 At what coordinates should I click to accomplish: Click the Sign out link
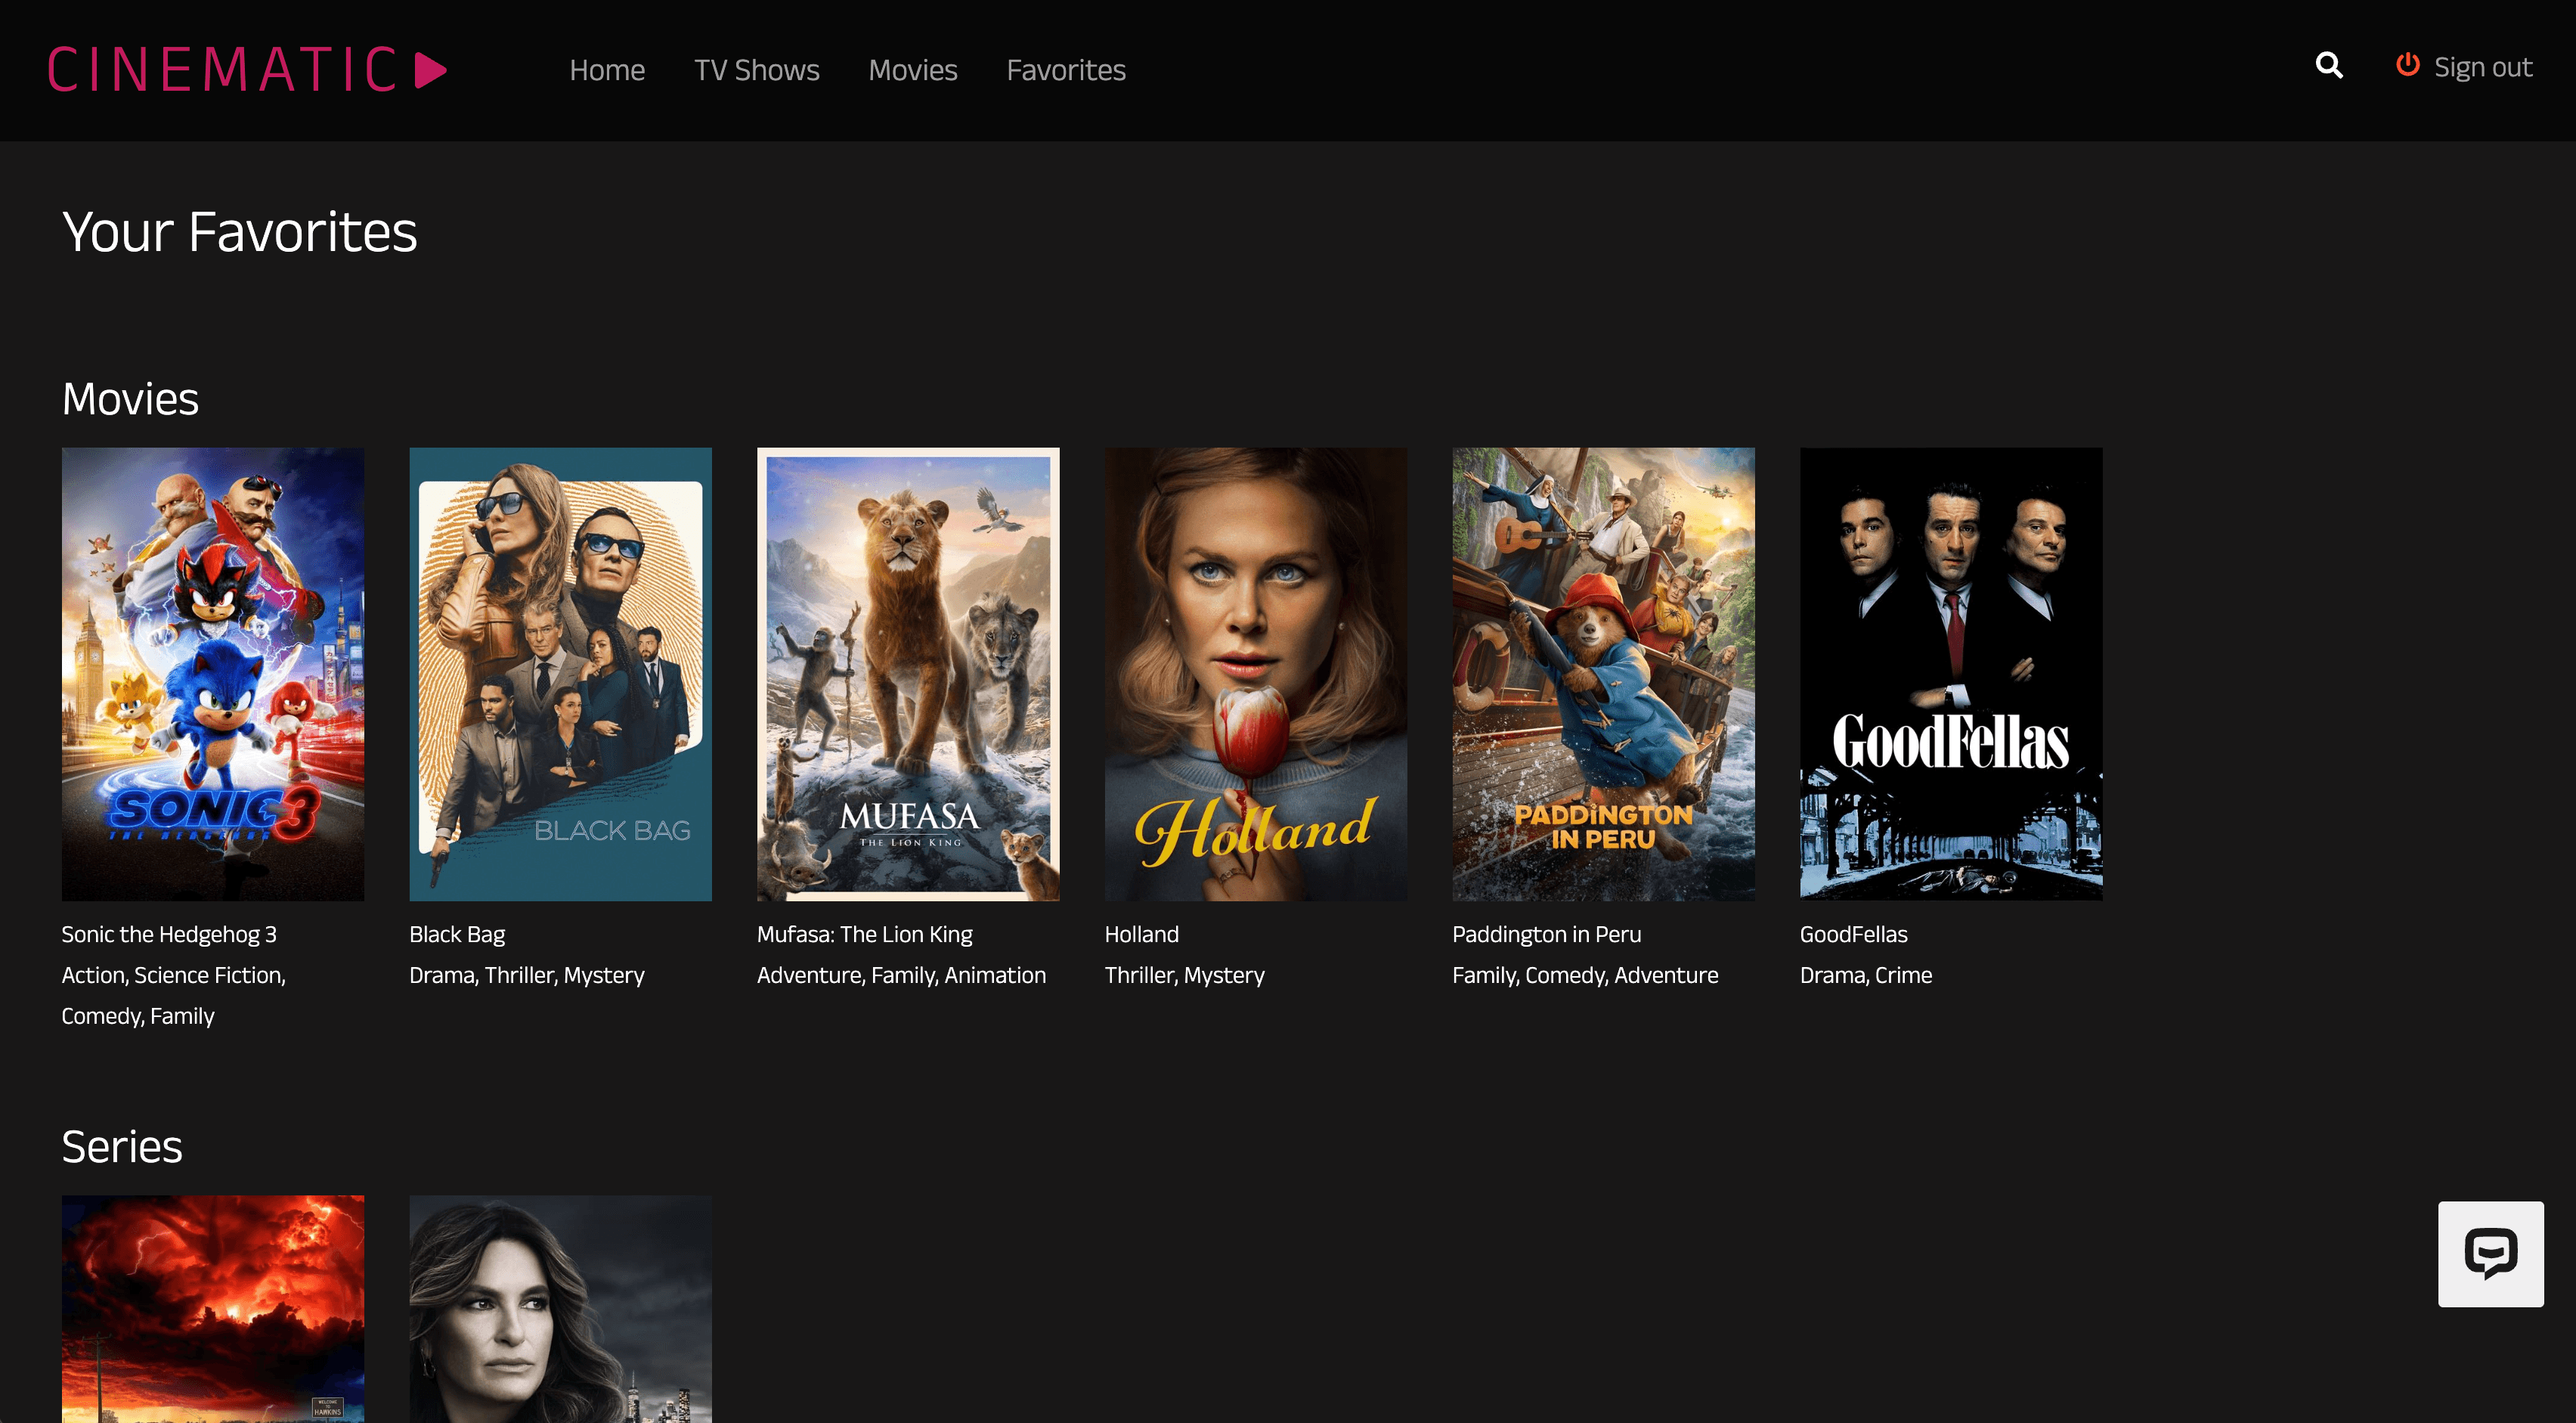click(2482, 67)
